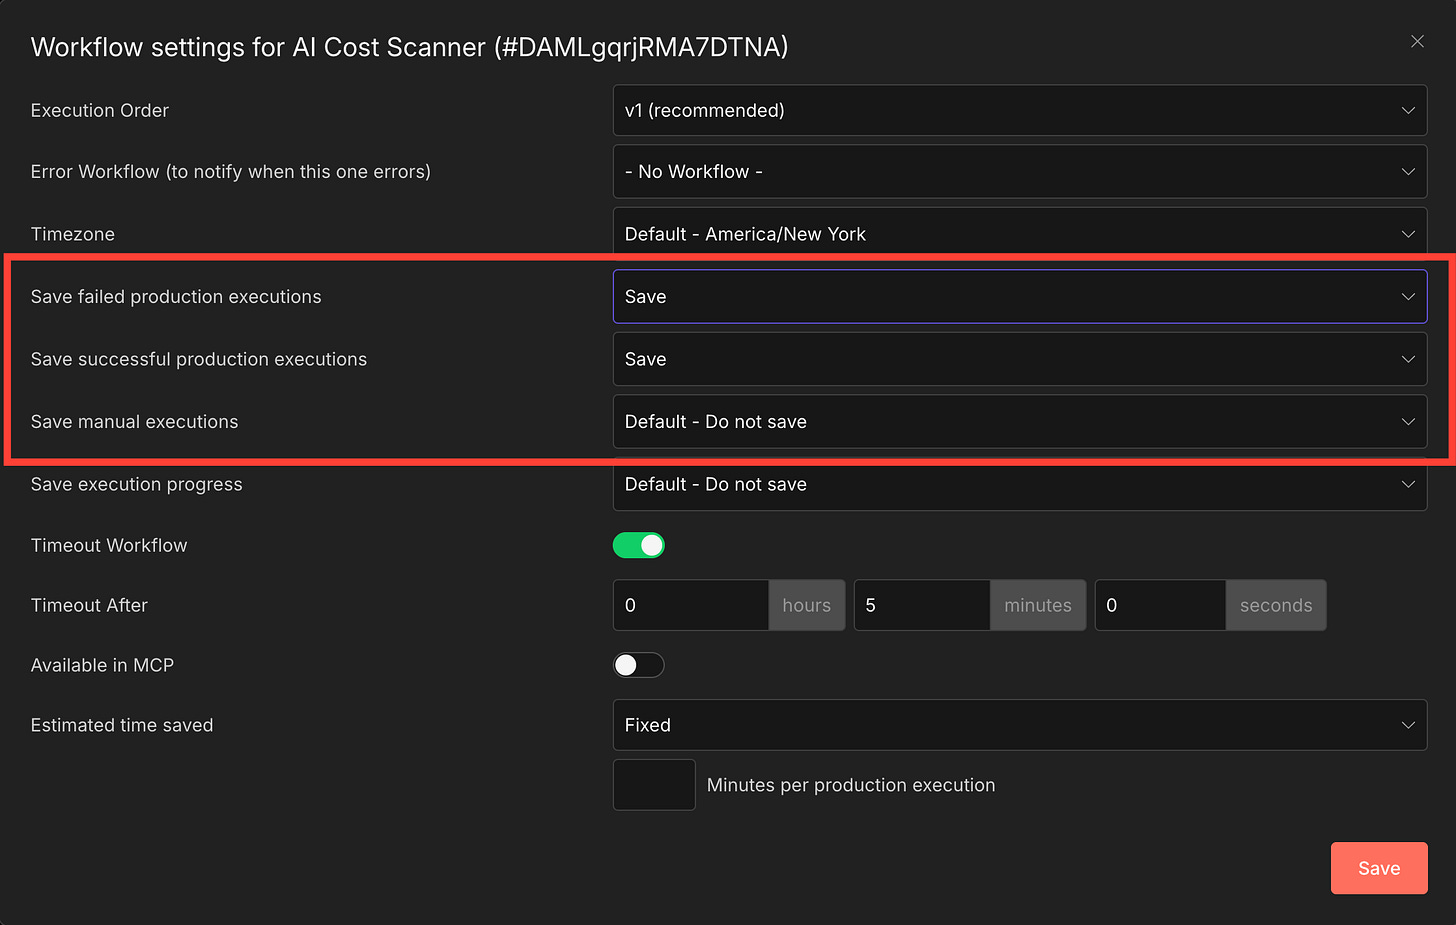
Task: Close the workflow settings dialog
Action: (1417, 41)
